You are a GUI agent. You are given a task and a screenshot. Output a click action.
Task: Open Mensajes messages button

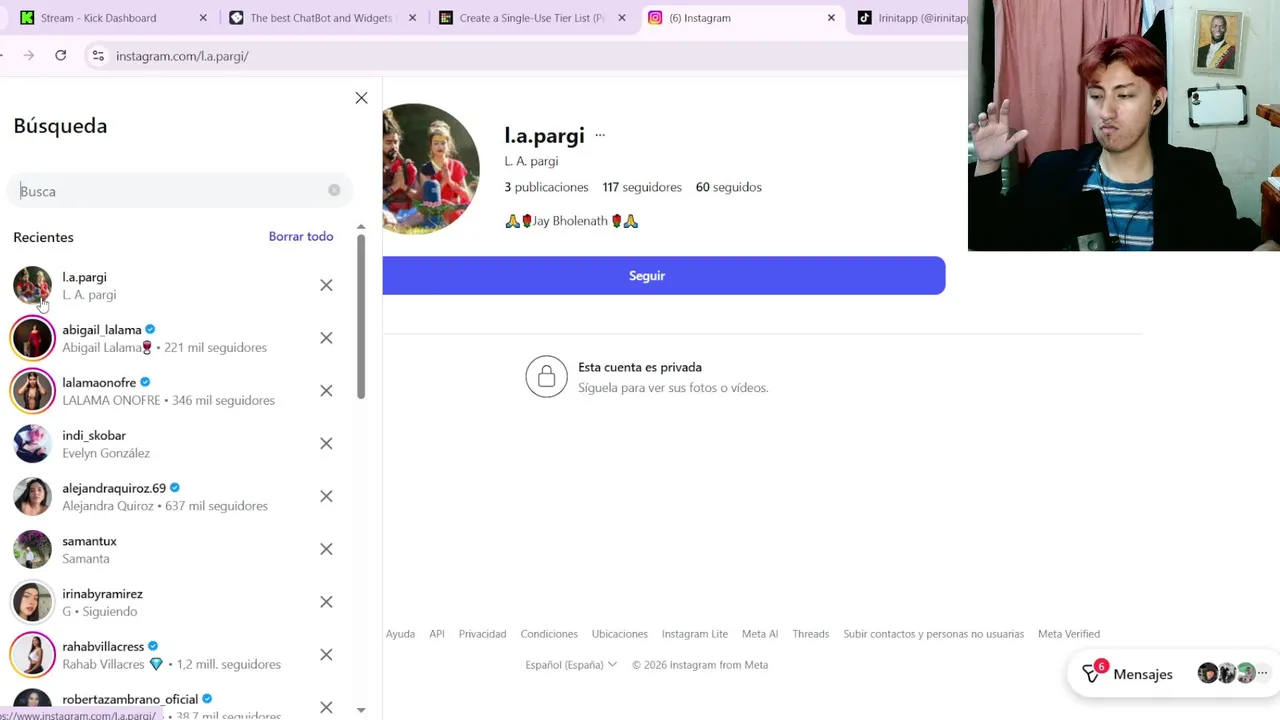click(1143, 674)
